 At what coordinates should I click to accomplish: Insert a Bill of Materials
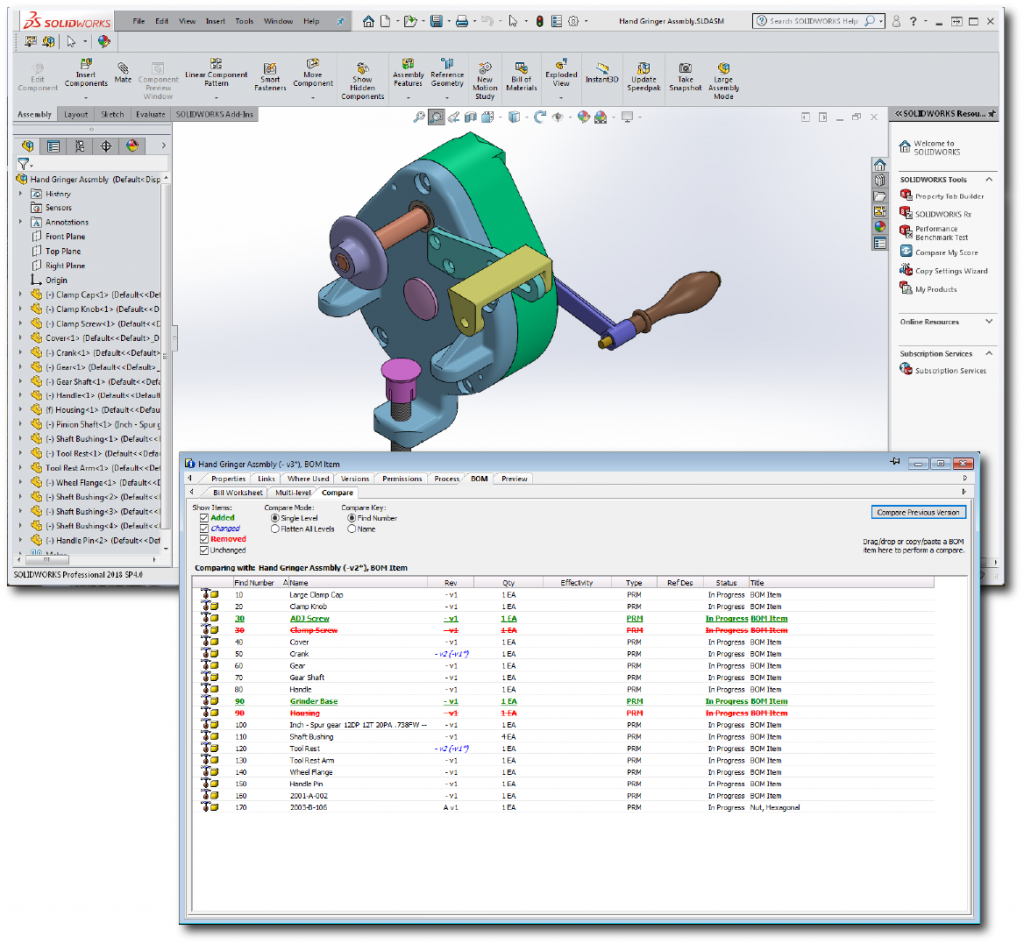point(521,76)
